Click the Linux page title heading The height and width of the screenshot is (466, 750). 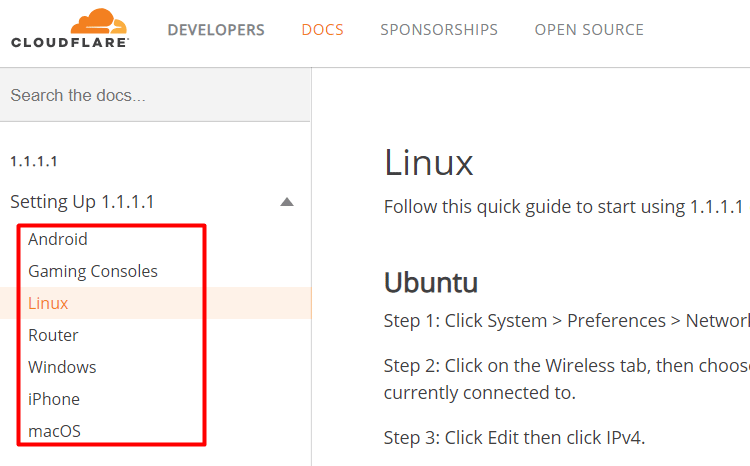429,162
